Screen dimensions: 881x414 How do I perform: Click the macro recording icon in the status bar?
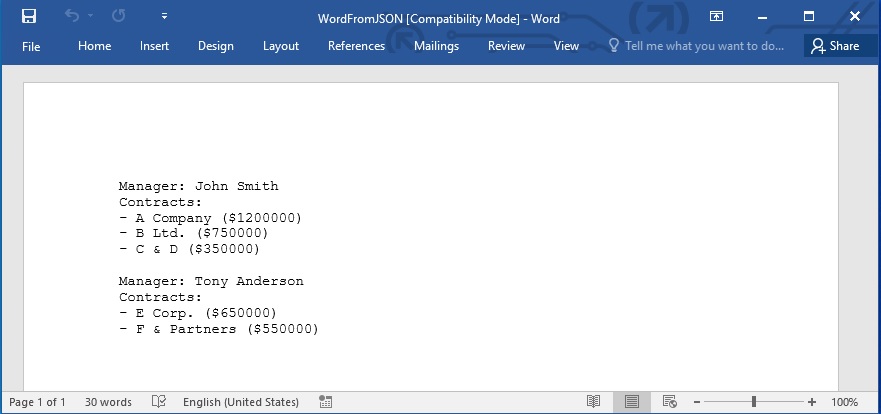pos(325,402)
